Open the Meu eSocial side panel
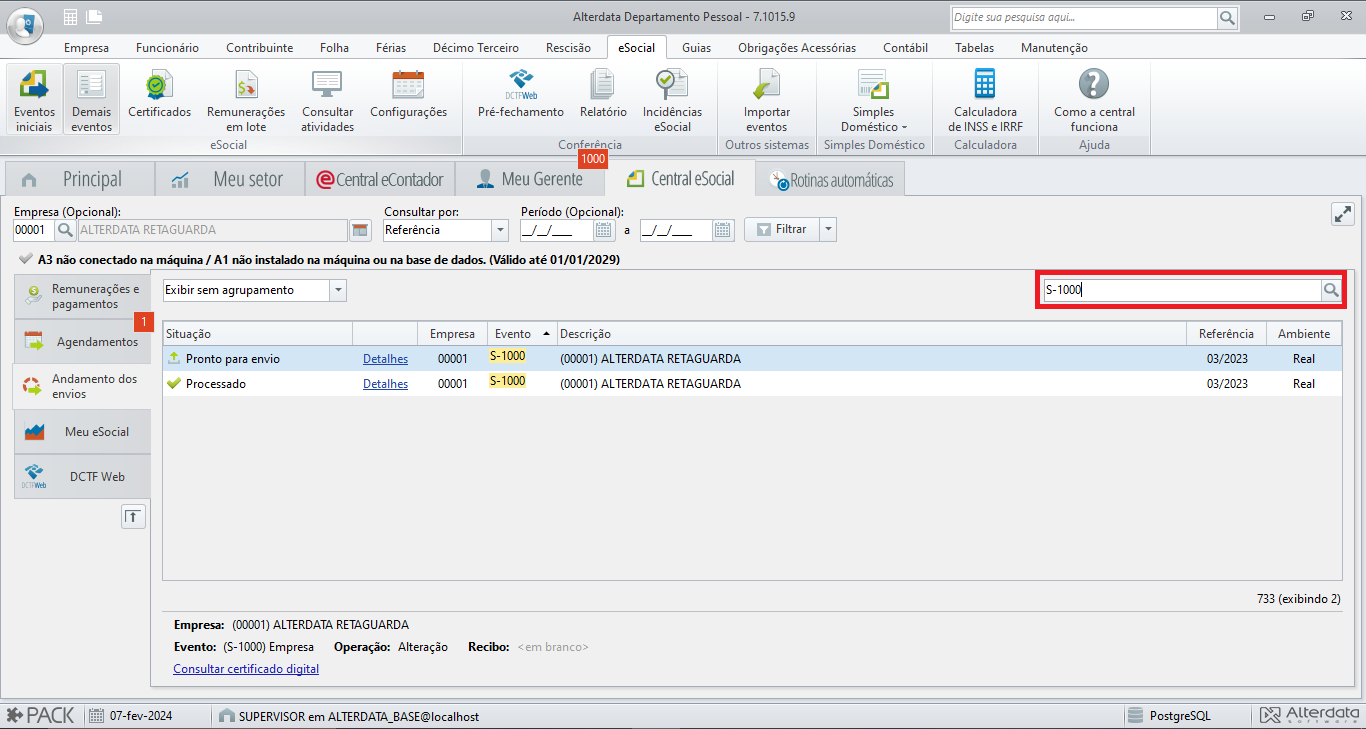 click(x=82, y=431)
